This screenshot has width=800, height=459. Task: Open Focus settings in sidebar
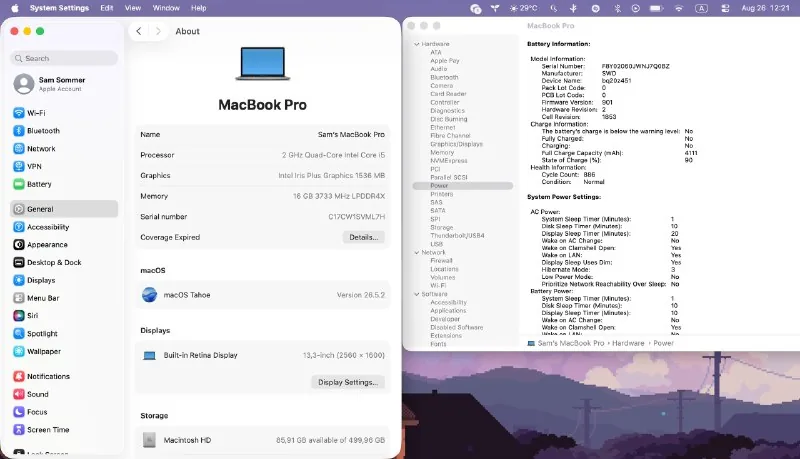point(64,412)
